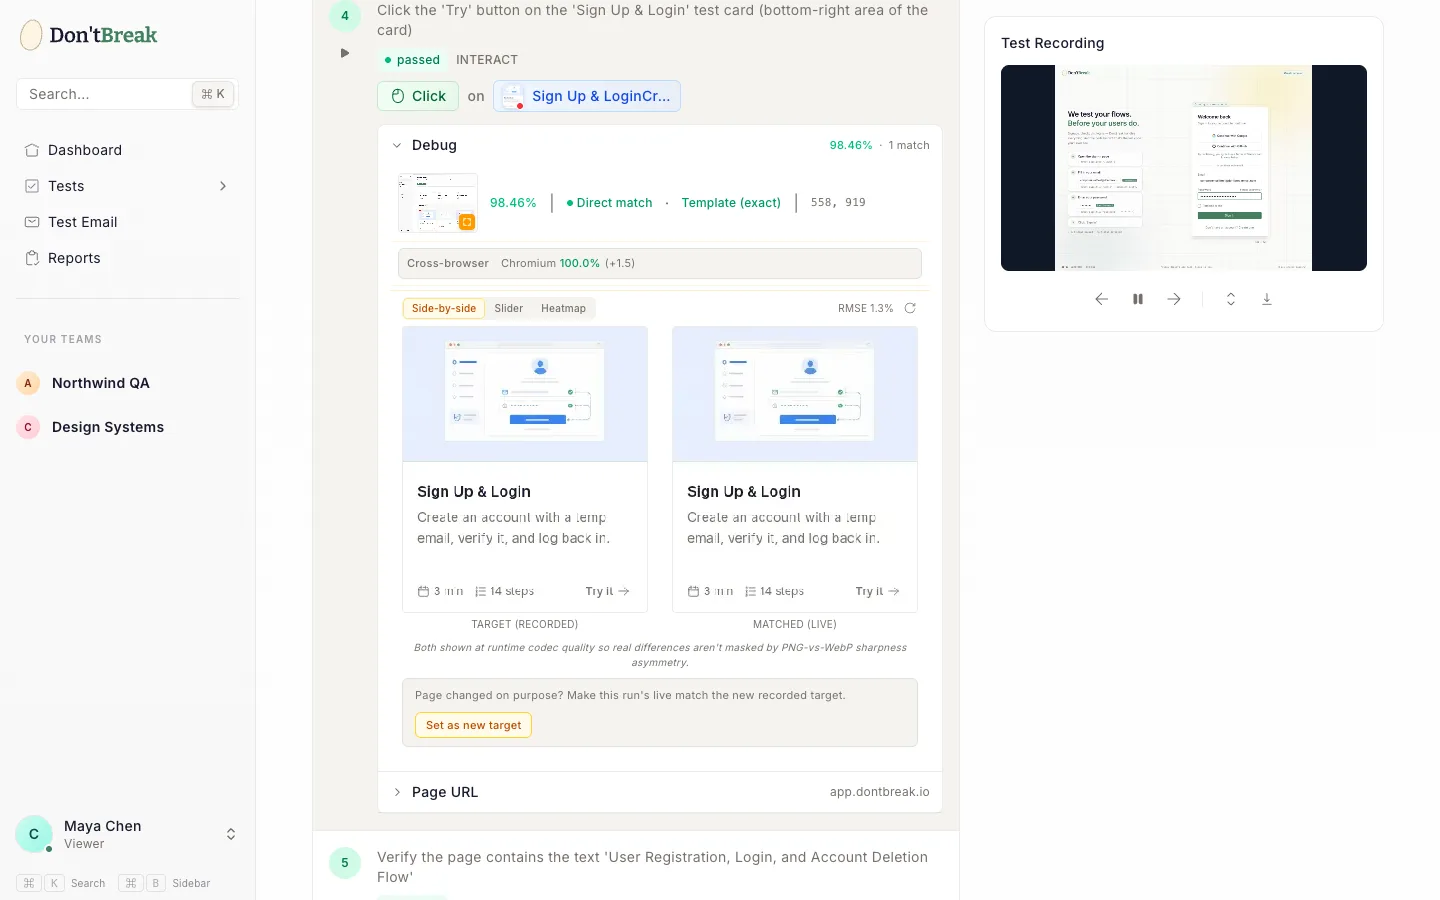Viewport: 1440px width, 900px height.
Task: Click the Test Recording video preview
Action: [x=1184, y=168]
